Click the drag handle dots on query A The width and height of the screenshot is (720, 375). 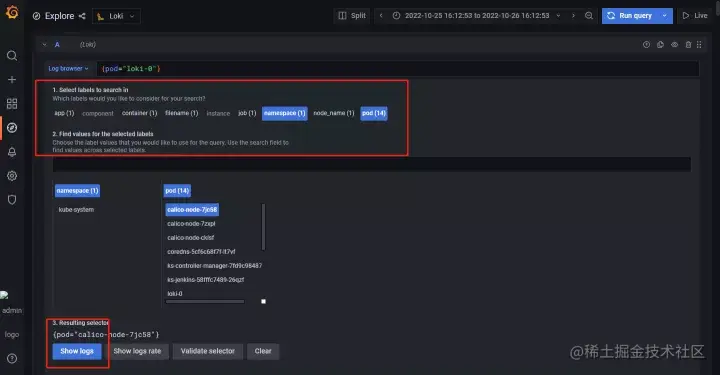pyautogui.click(x=699, y=45)
